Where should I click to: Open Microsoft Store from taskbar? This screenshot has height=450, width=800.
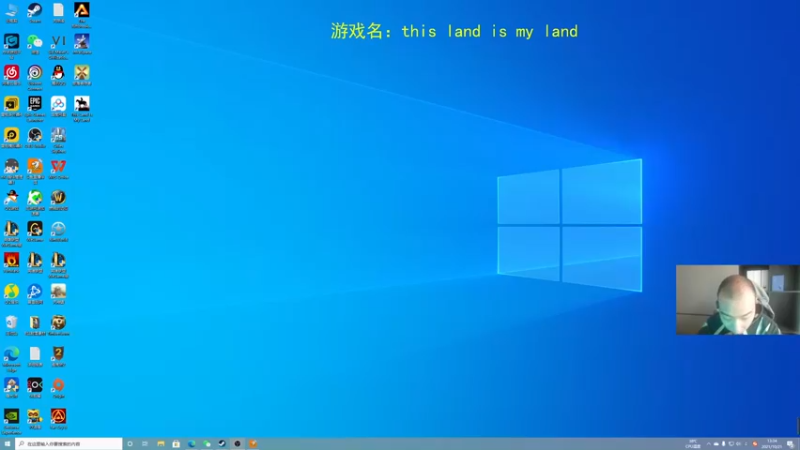(x=176, y=444)
